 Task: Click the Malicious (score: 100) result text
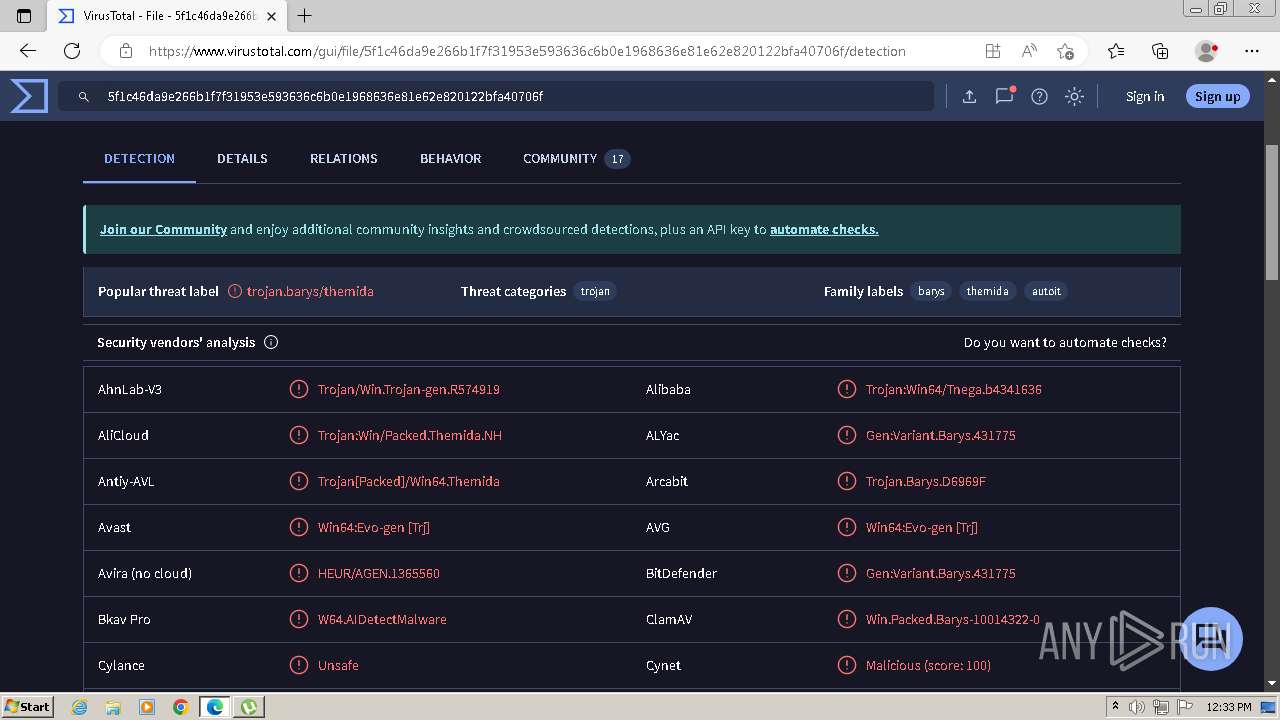click(928, 665)
